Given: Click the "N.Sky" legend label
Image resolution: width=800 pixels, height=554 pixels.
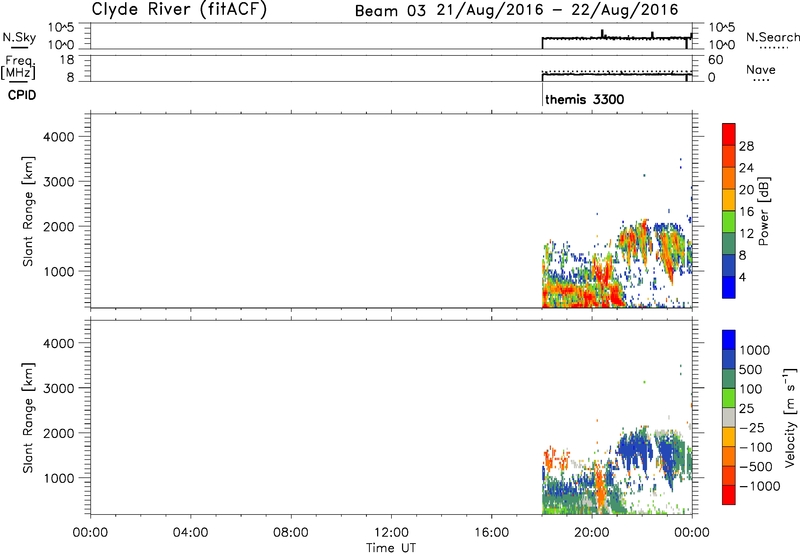Looking at the screenshot, I should coord(19,37).
